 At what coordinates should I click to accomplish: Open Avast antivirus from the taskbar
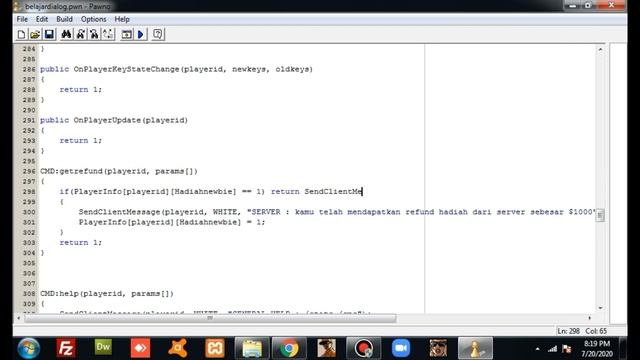178,348
